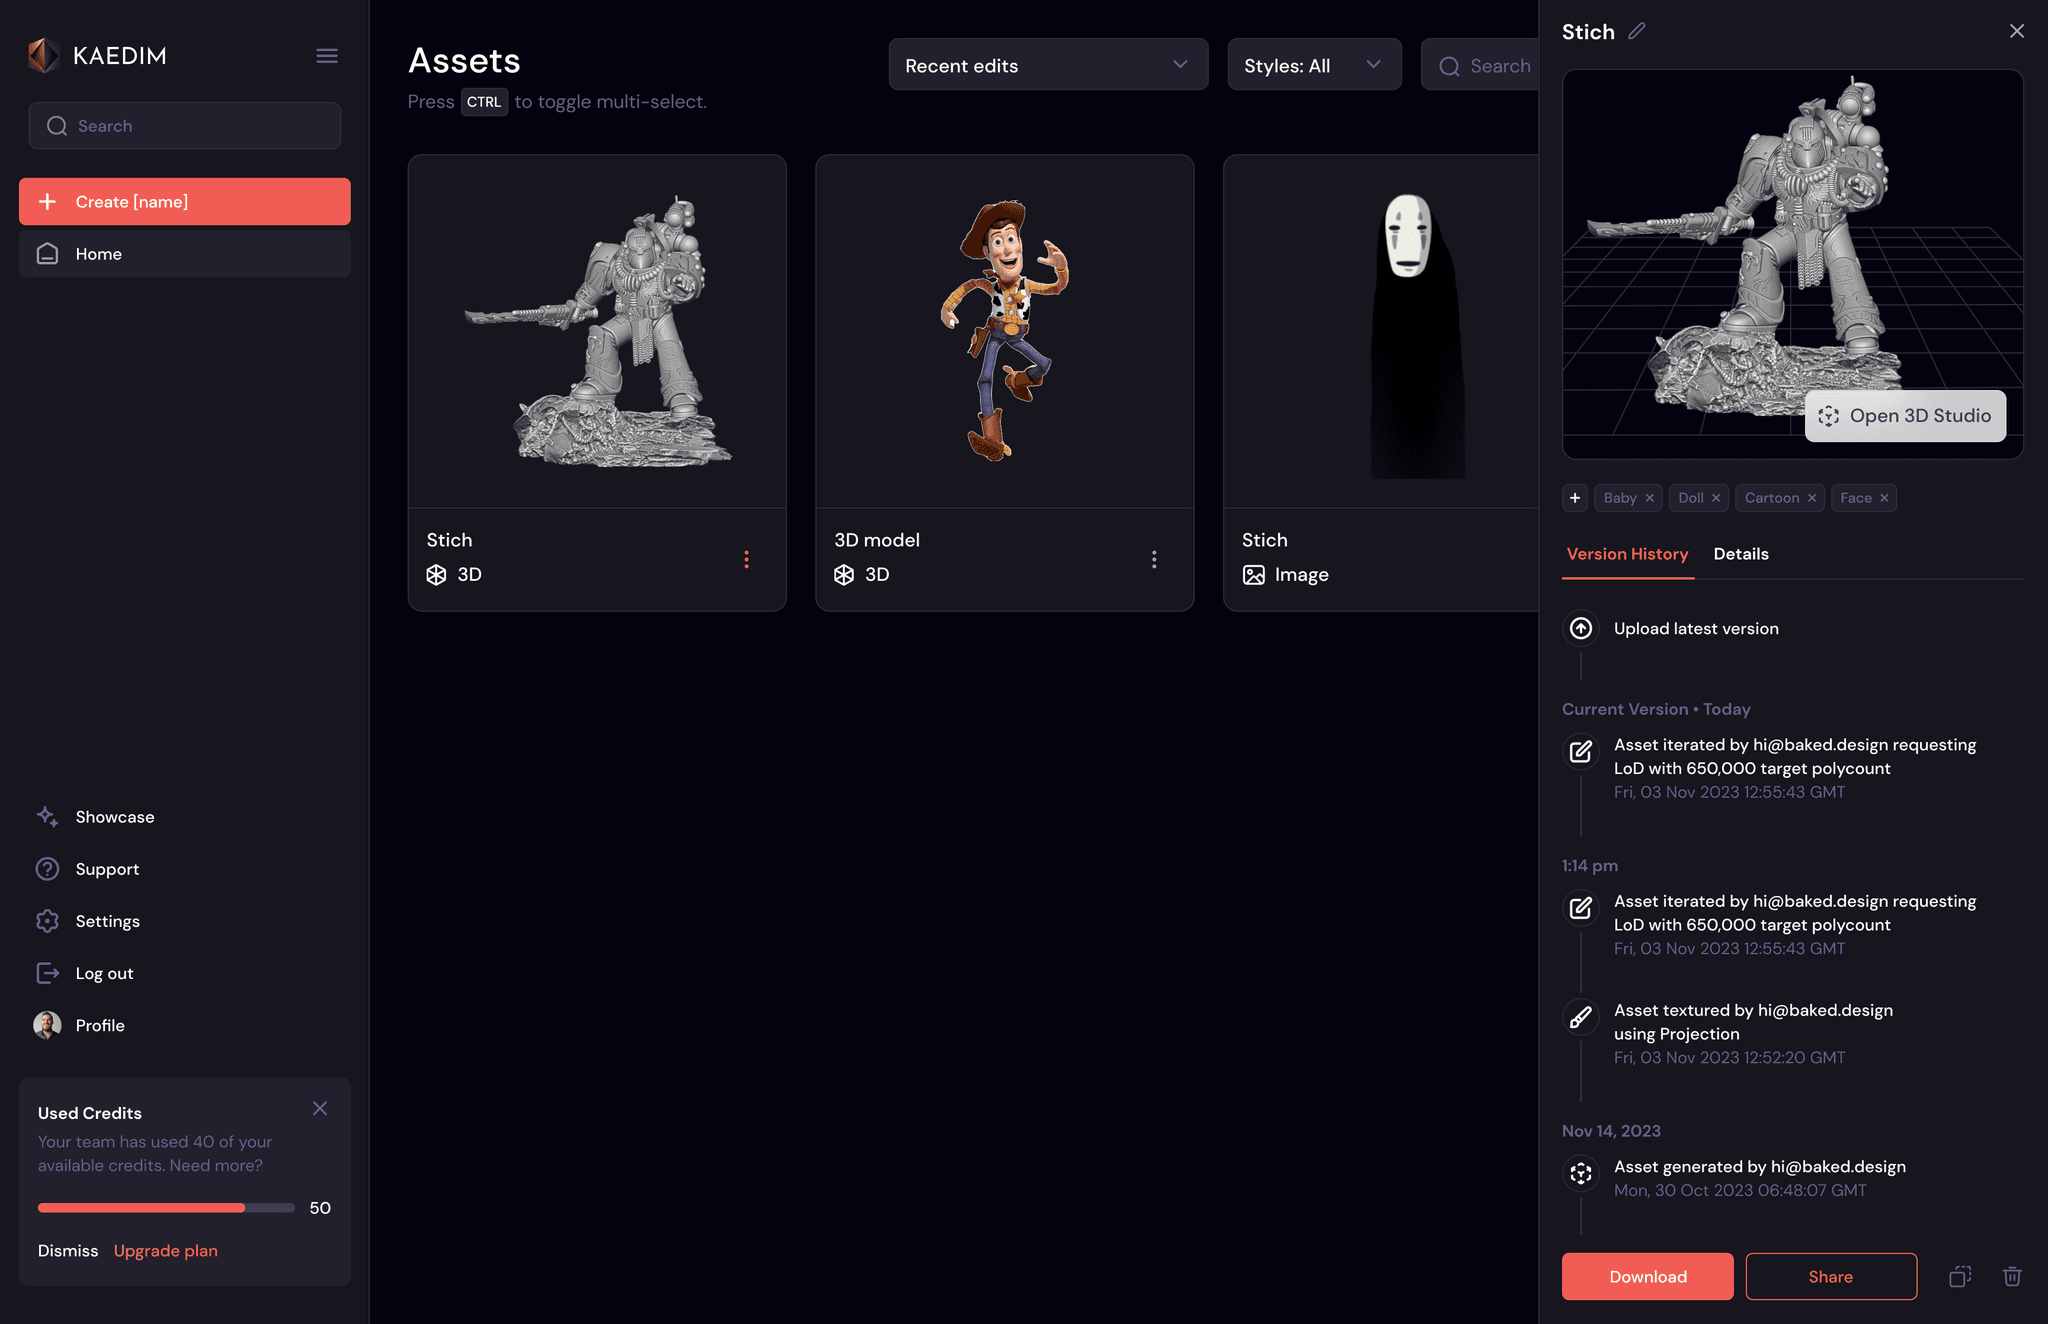The height and width of the screenshot is (1324, 2048).
Task: Delete the asset using the trash icon
Action: [2013, 1277]
